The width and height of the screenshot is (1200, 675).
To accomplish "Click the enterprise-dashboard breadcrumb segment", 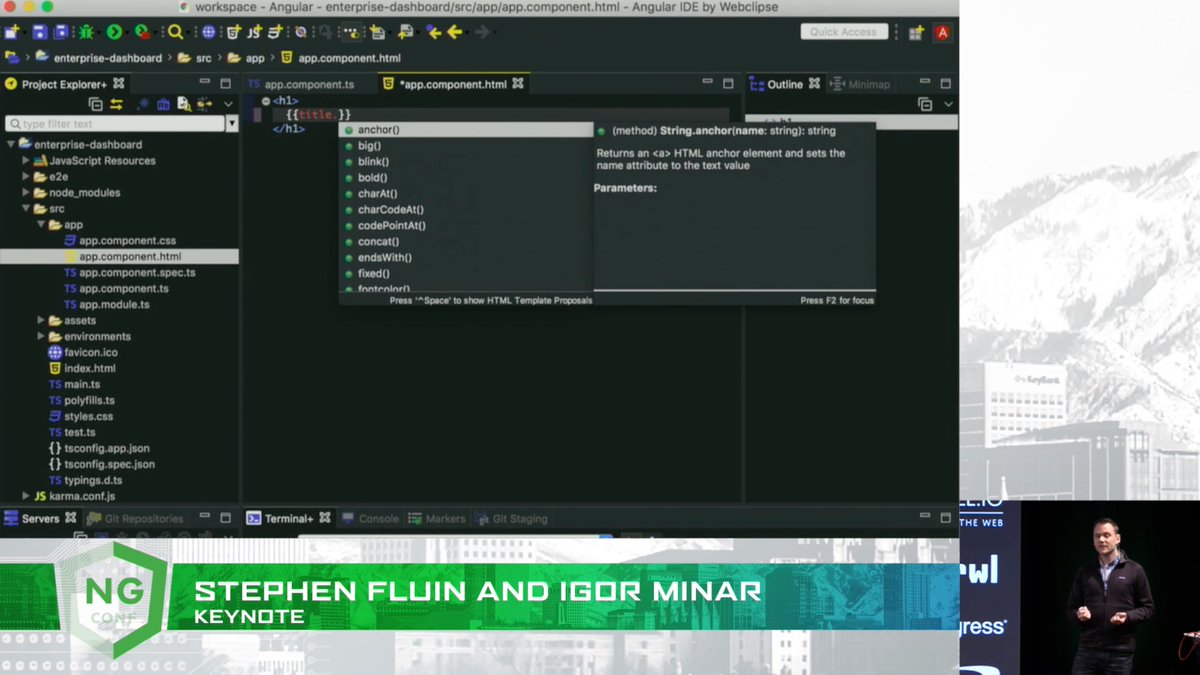I will 107,58.
